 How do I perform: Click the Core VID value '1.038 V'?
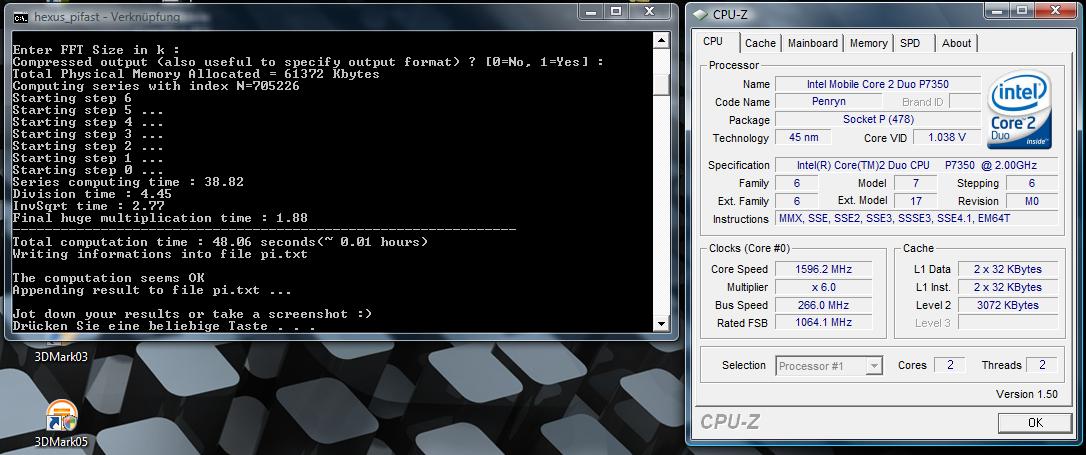coord(947,137)
